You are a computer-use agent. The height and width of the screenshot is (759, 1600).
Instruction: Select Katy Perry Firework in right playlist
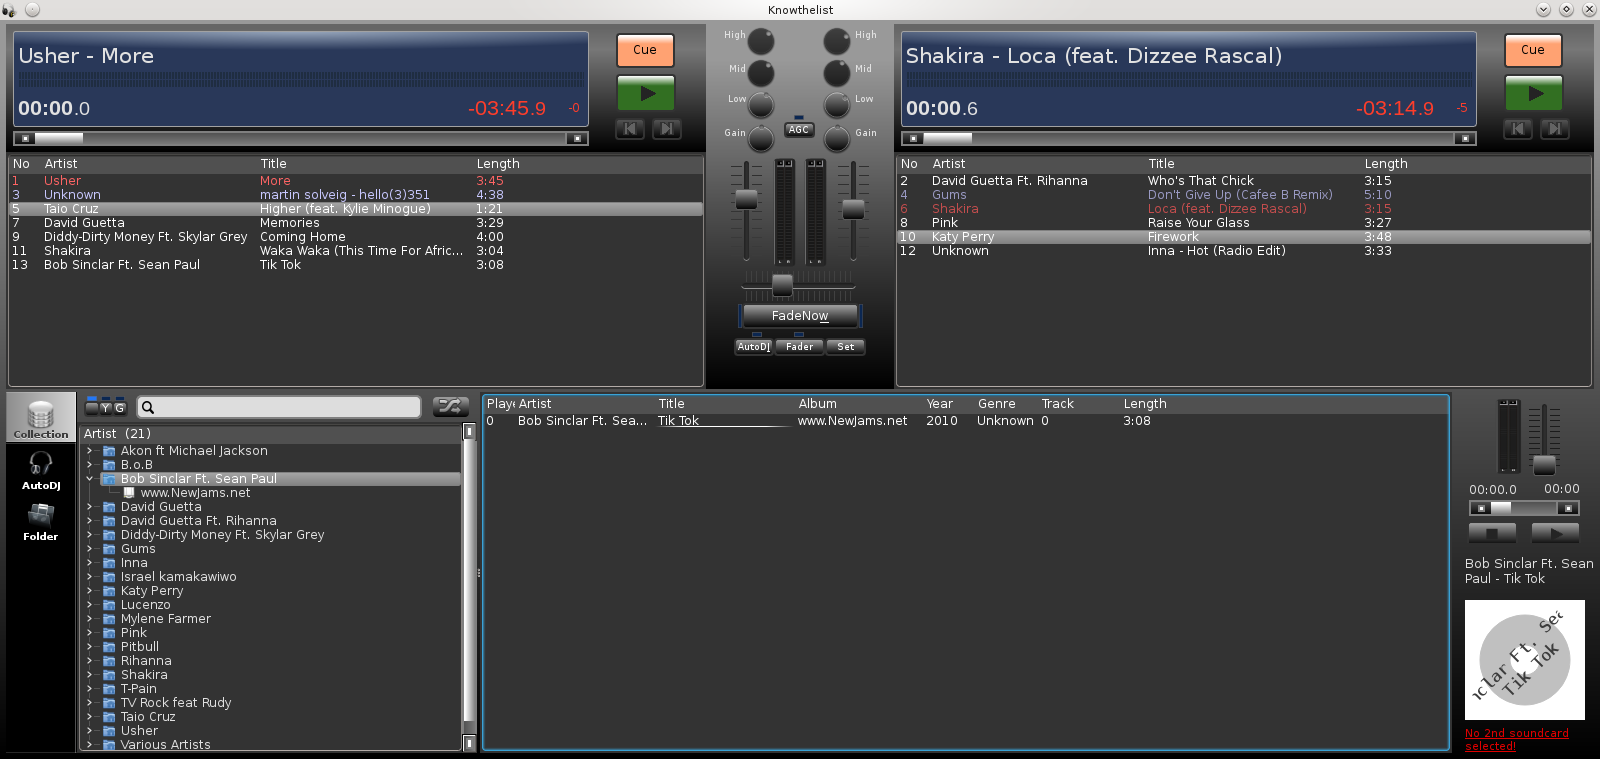[1244, 237]
